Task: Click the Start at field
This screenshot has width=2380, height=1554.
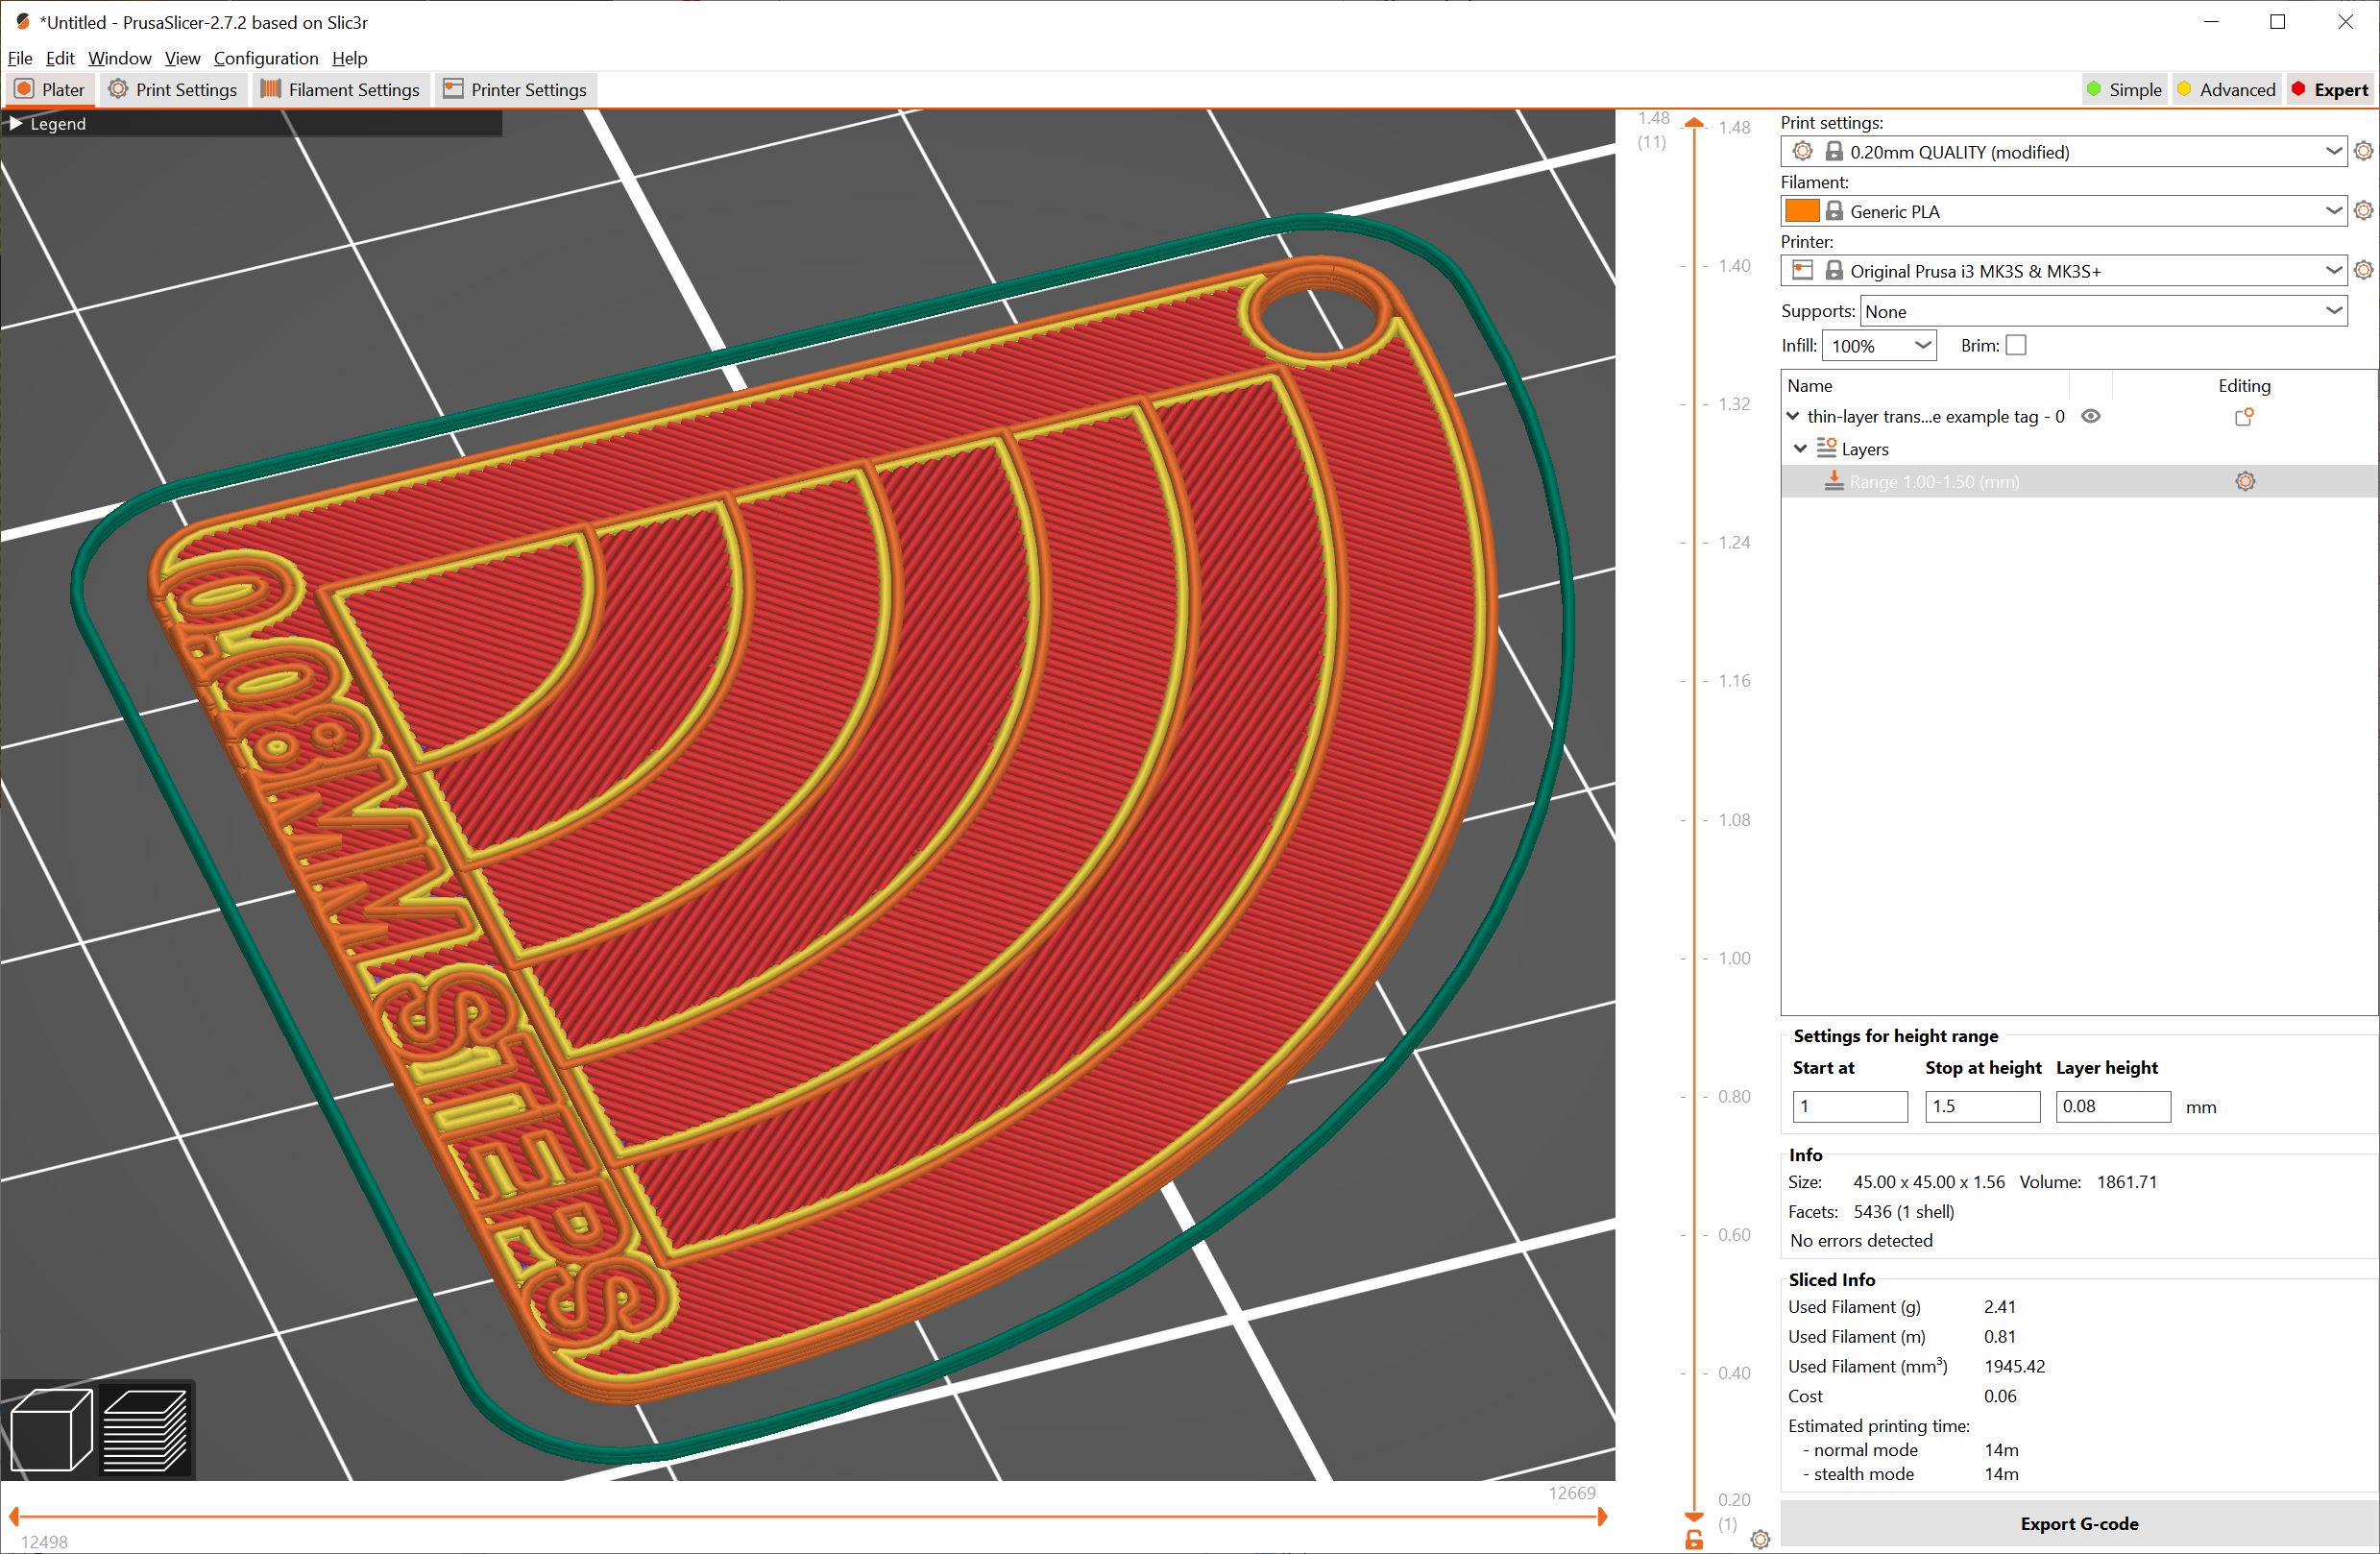Action: pyautogui.click(x=1850, y=1106)
